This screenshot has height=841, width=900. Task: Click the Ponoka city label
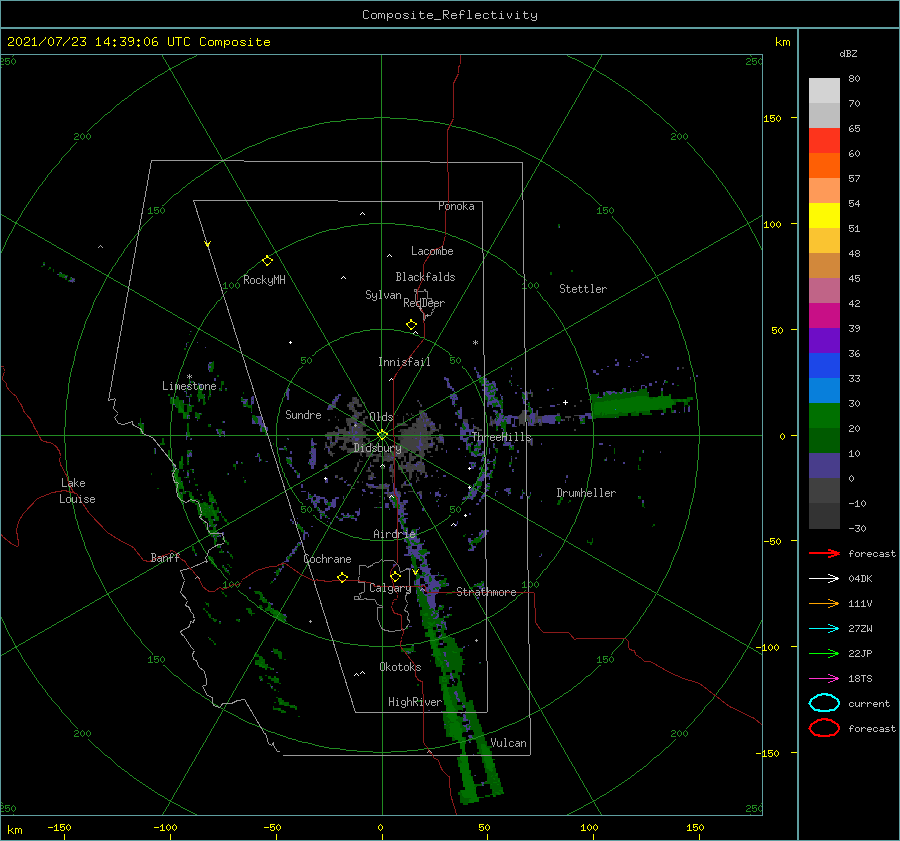(456, 206)
